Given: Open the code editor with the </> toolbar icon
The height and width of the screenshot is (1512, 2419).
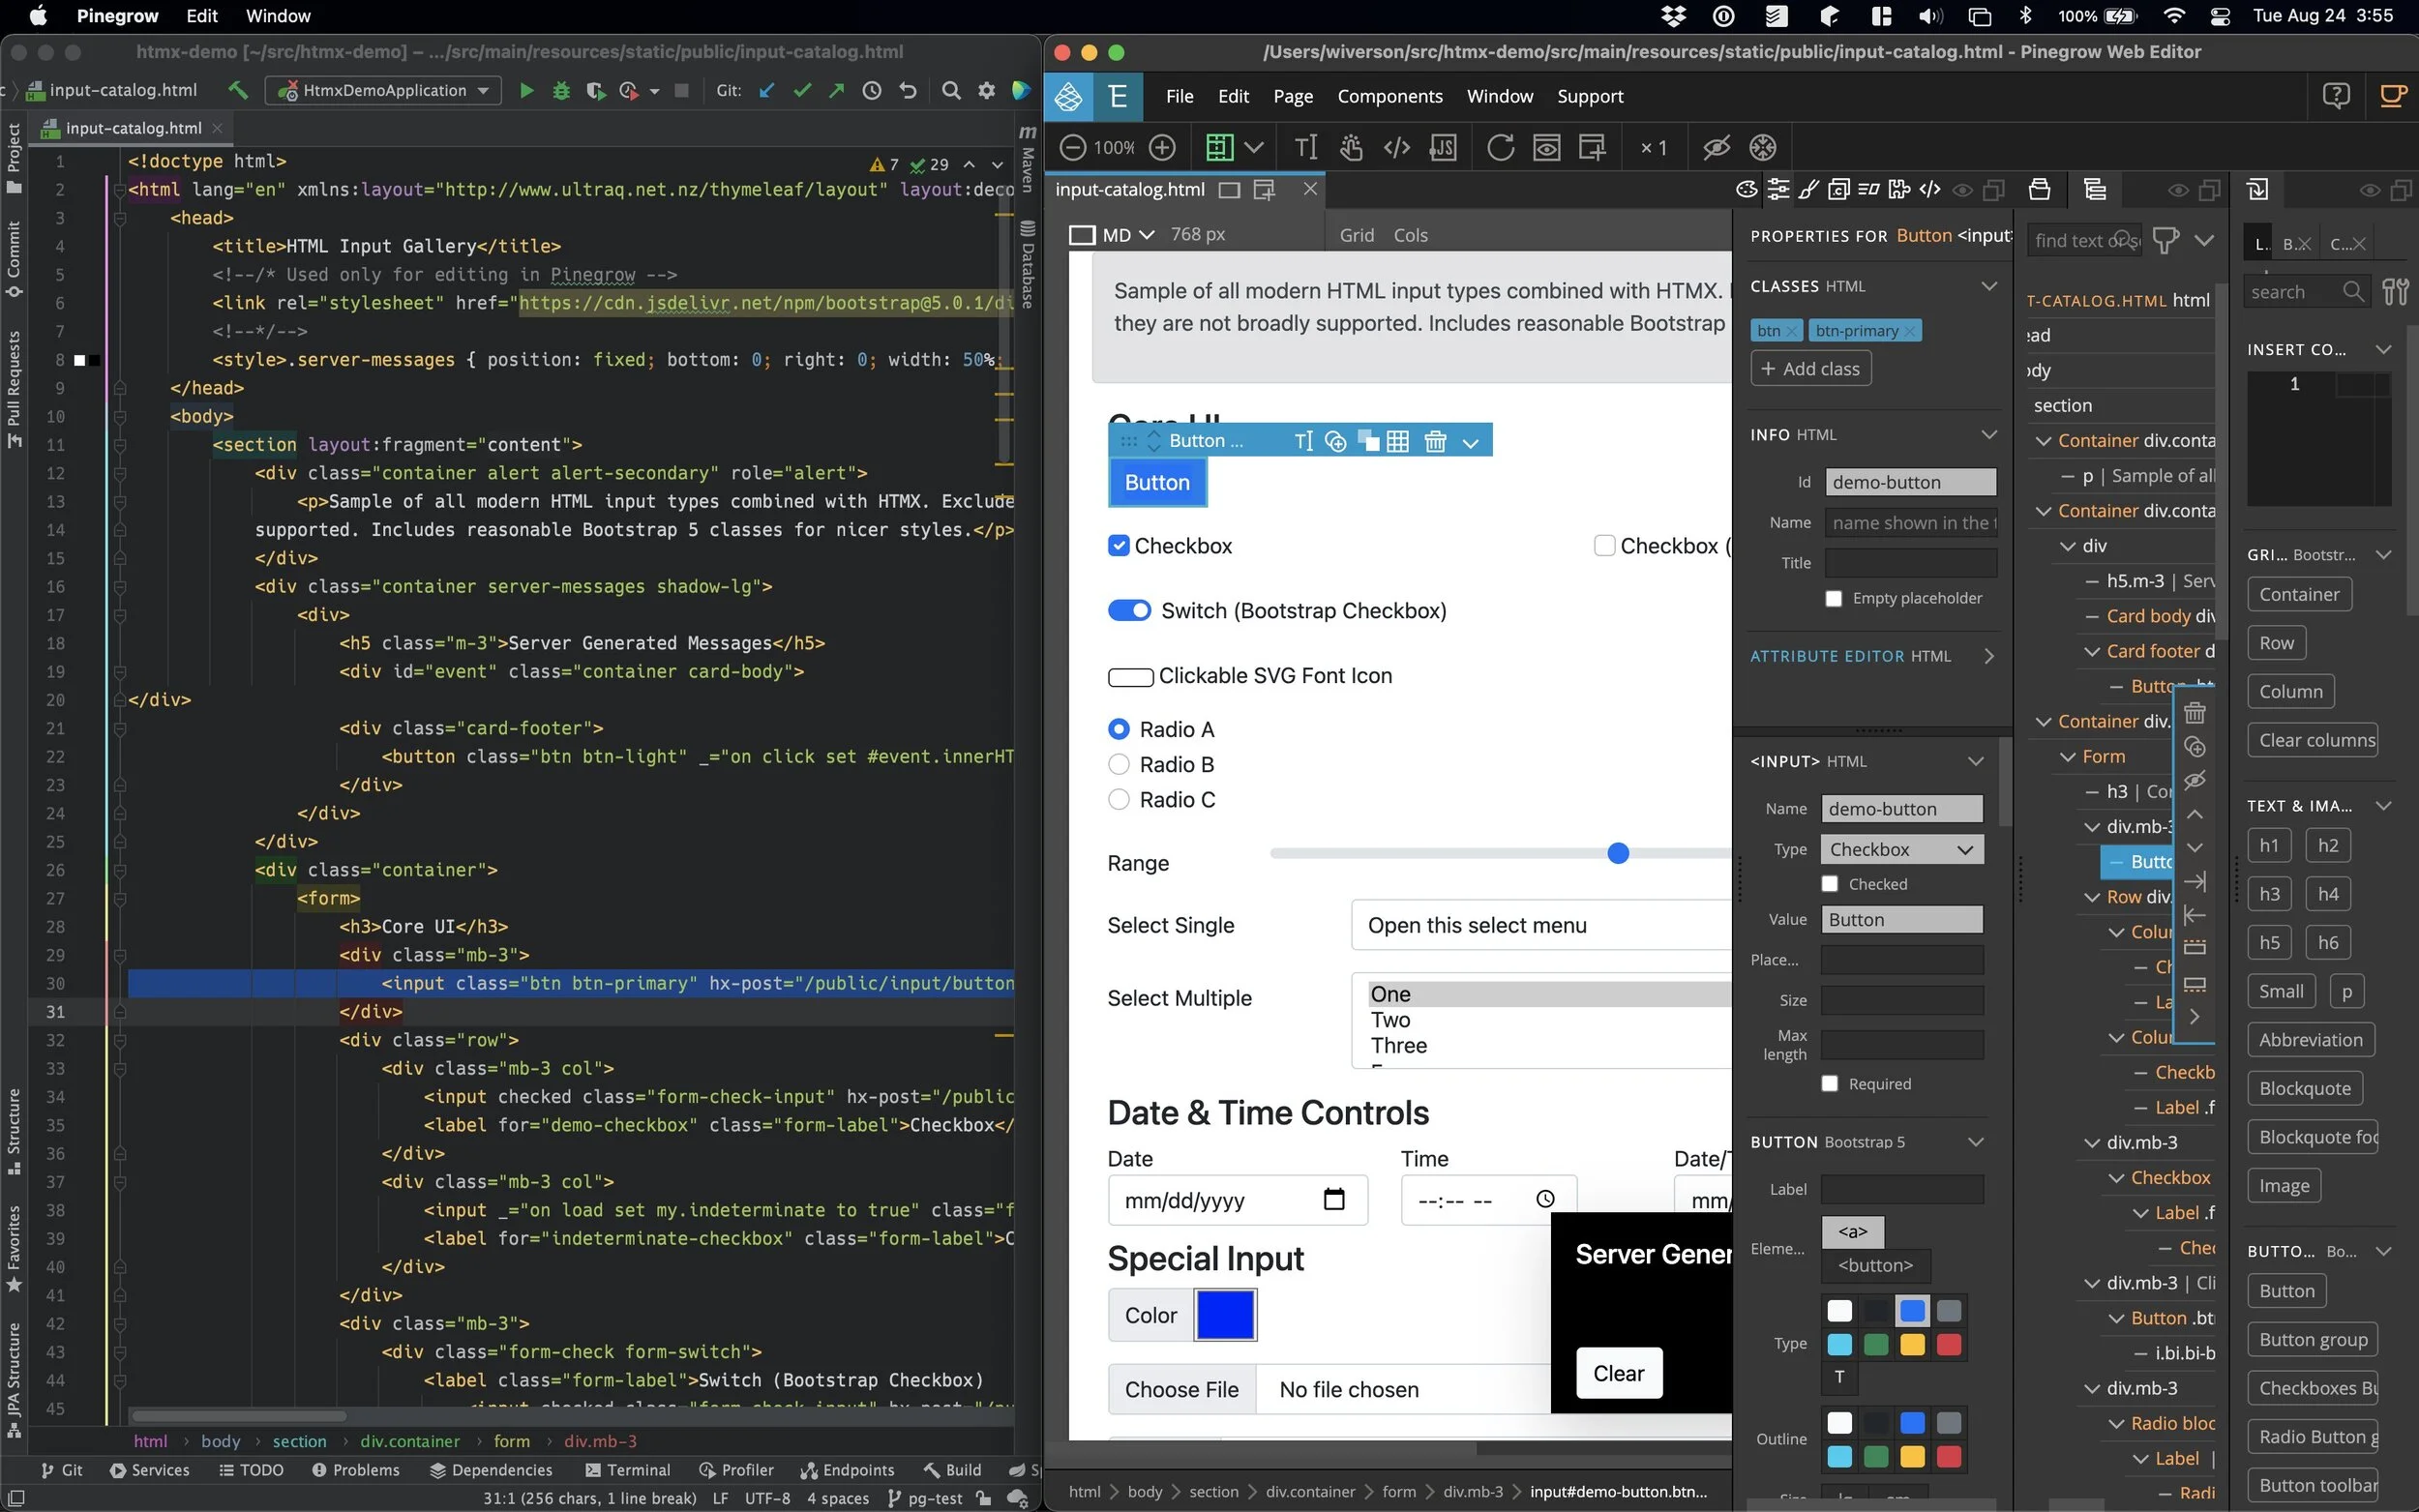Looking at the screenshot, I should (1396, 147).
